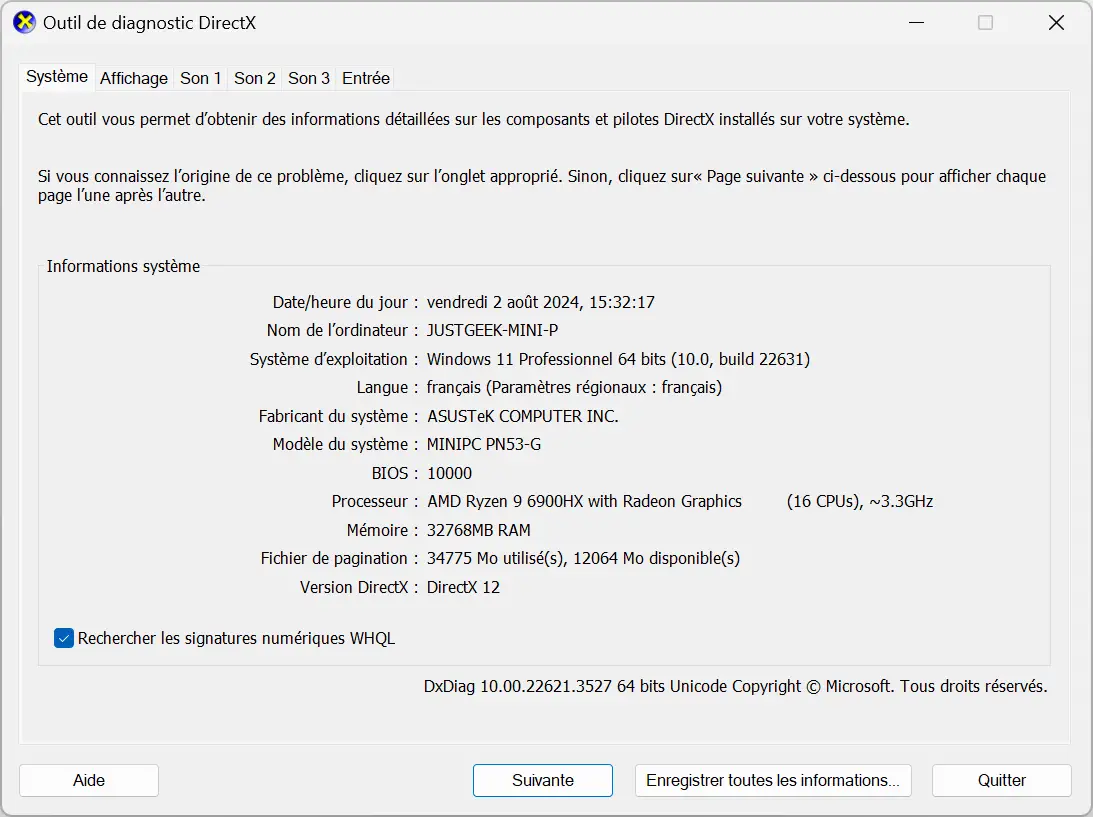Click the Quitter button
This screenshot has width=1093, height=817.
tap(1001, 780)
